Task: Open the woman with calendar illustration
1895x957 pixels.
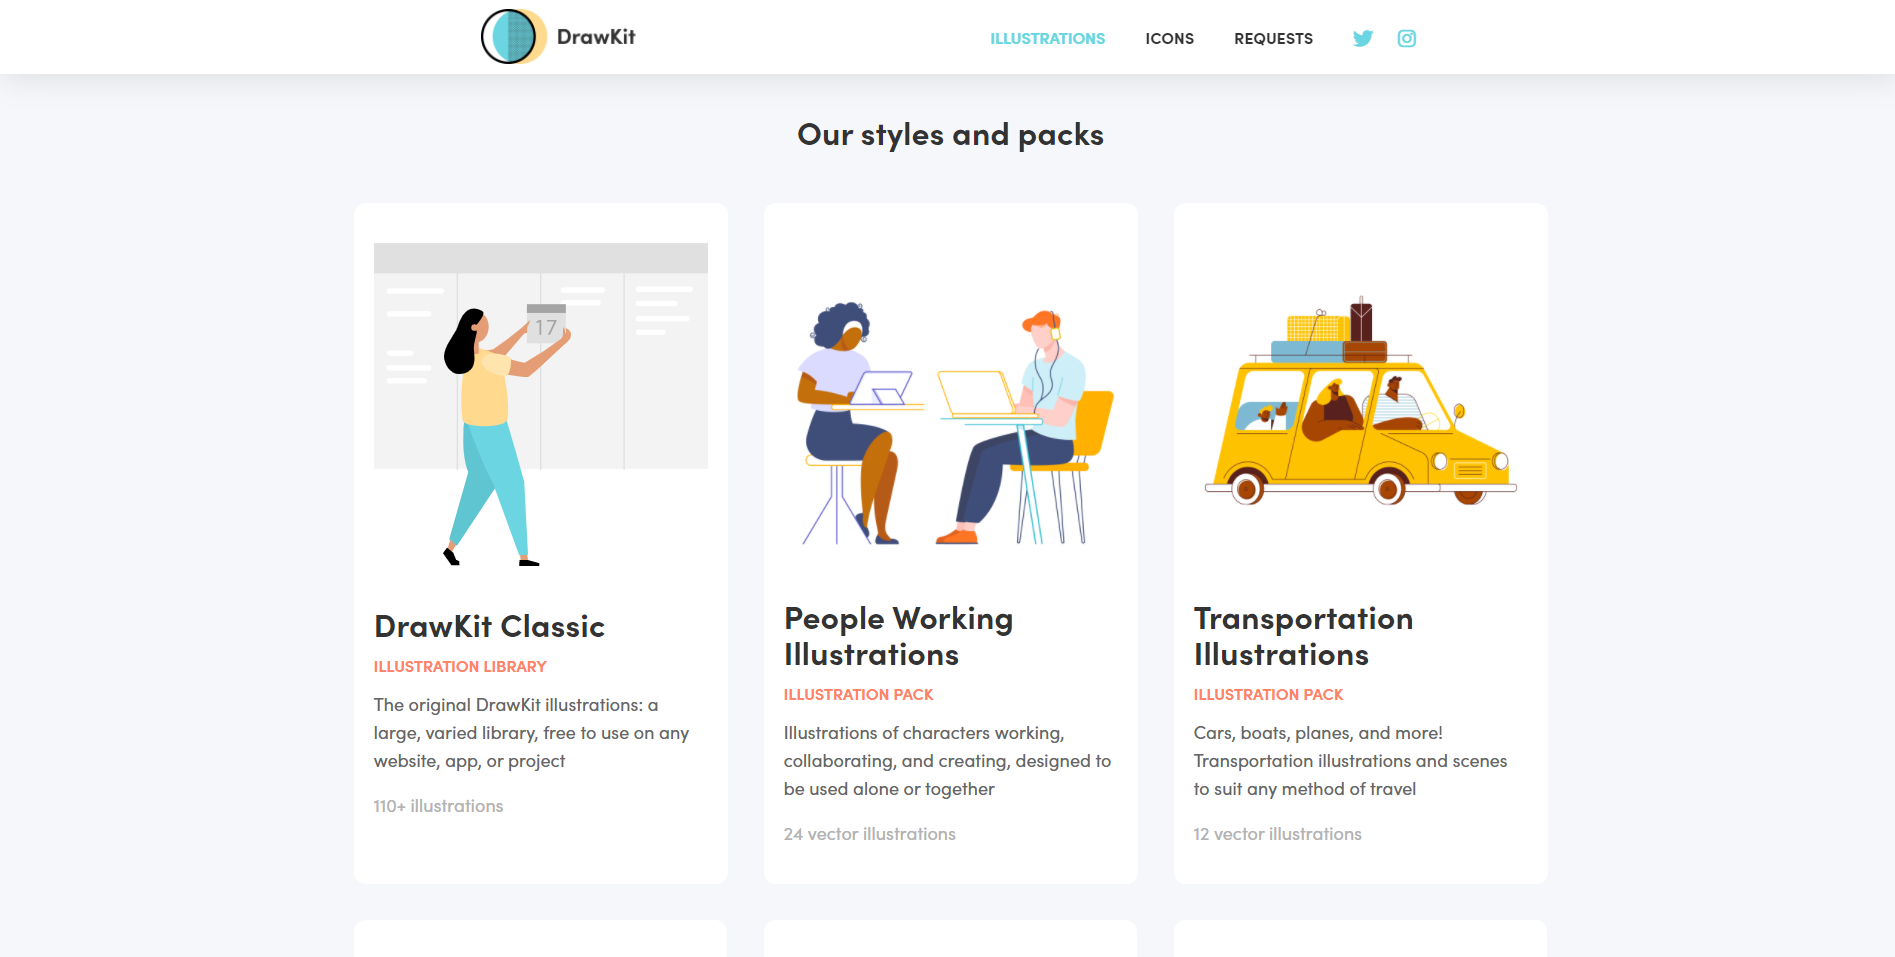Action: point(541,404)
